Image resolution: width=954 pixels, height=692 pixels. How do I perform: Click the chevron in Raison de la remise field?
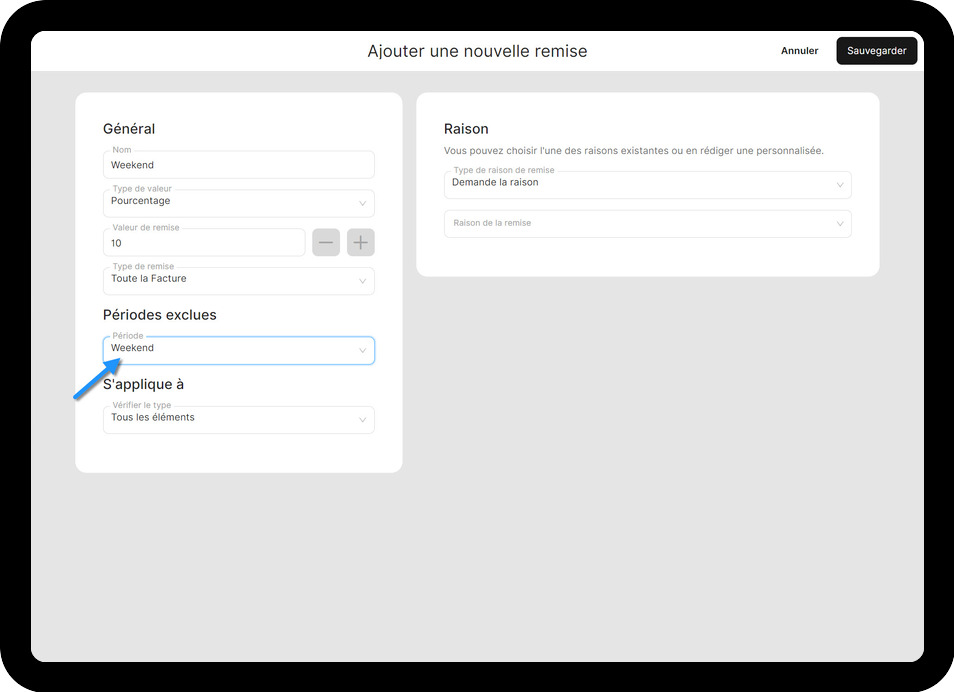839,224
